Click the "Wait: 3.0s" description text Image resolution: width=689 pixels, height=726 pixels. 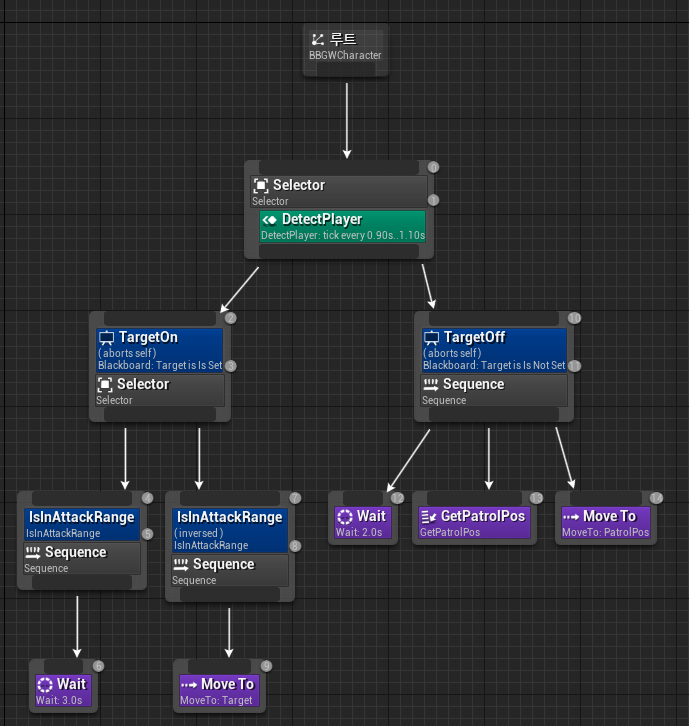pyautogui.click(x=59, y=701)
